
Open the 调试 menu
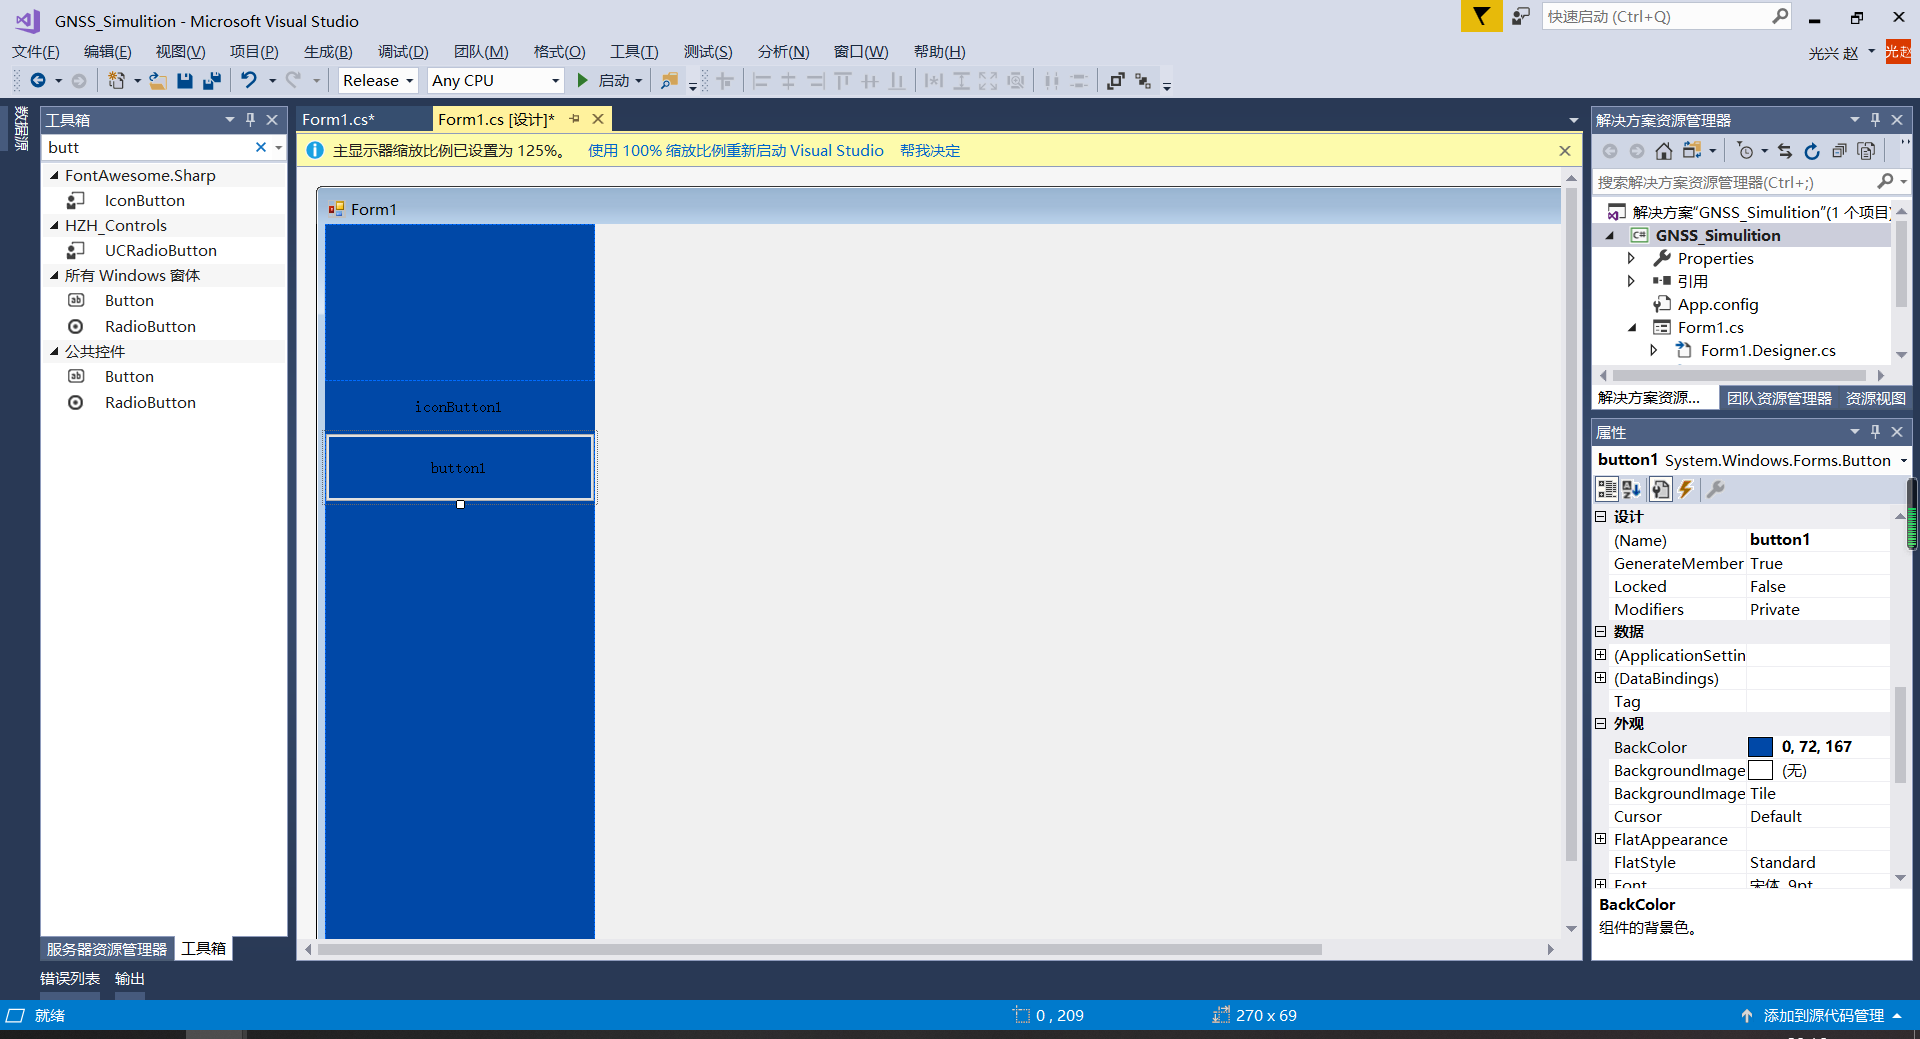pyautogui.click(x=402, y=51)
